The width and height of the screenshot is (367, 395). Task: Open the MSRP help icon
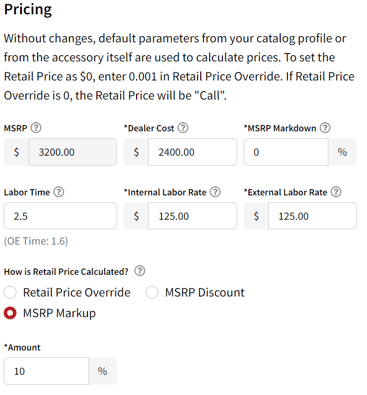(36, 128)
